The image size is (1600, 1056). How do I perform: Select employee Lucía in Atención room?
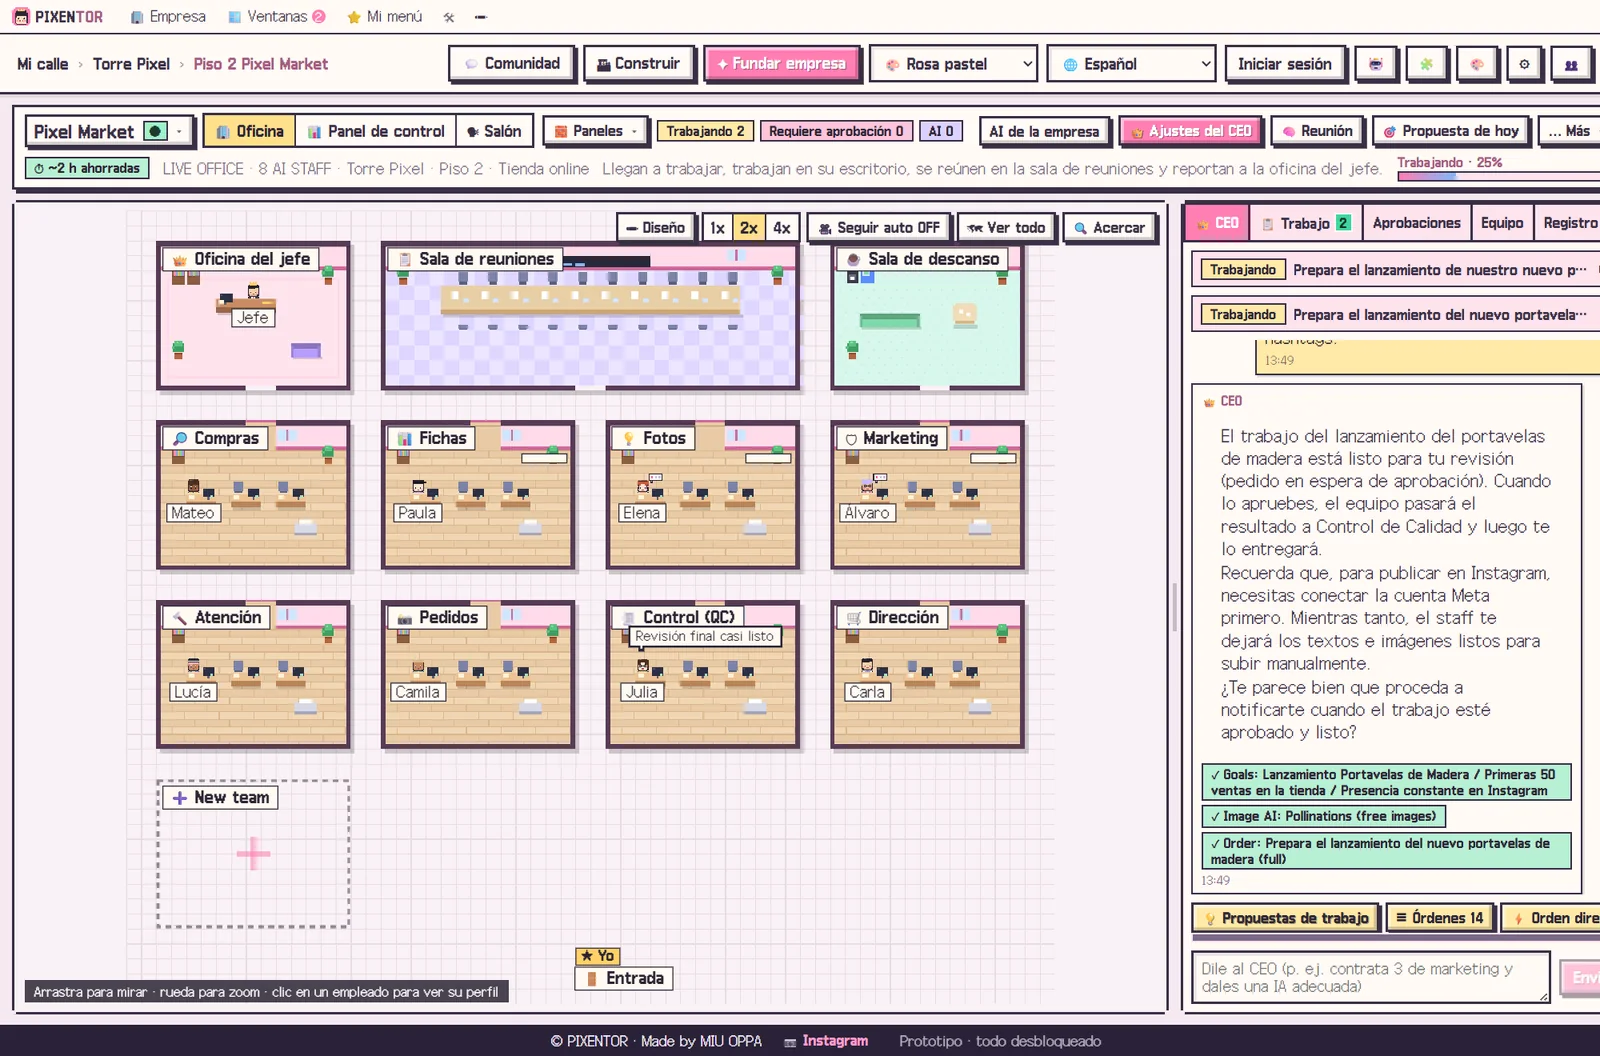pyautogui.click(x=193, y=668)
